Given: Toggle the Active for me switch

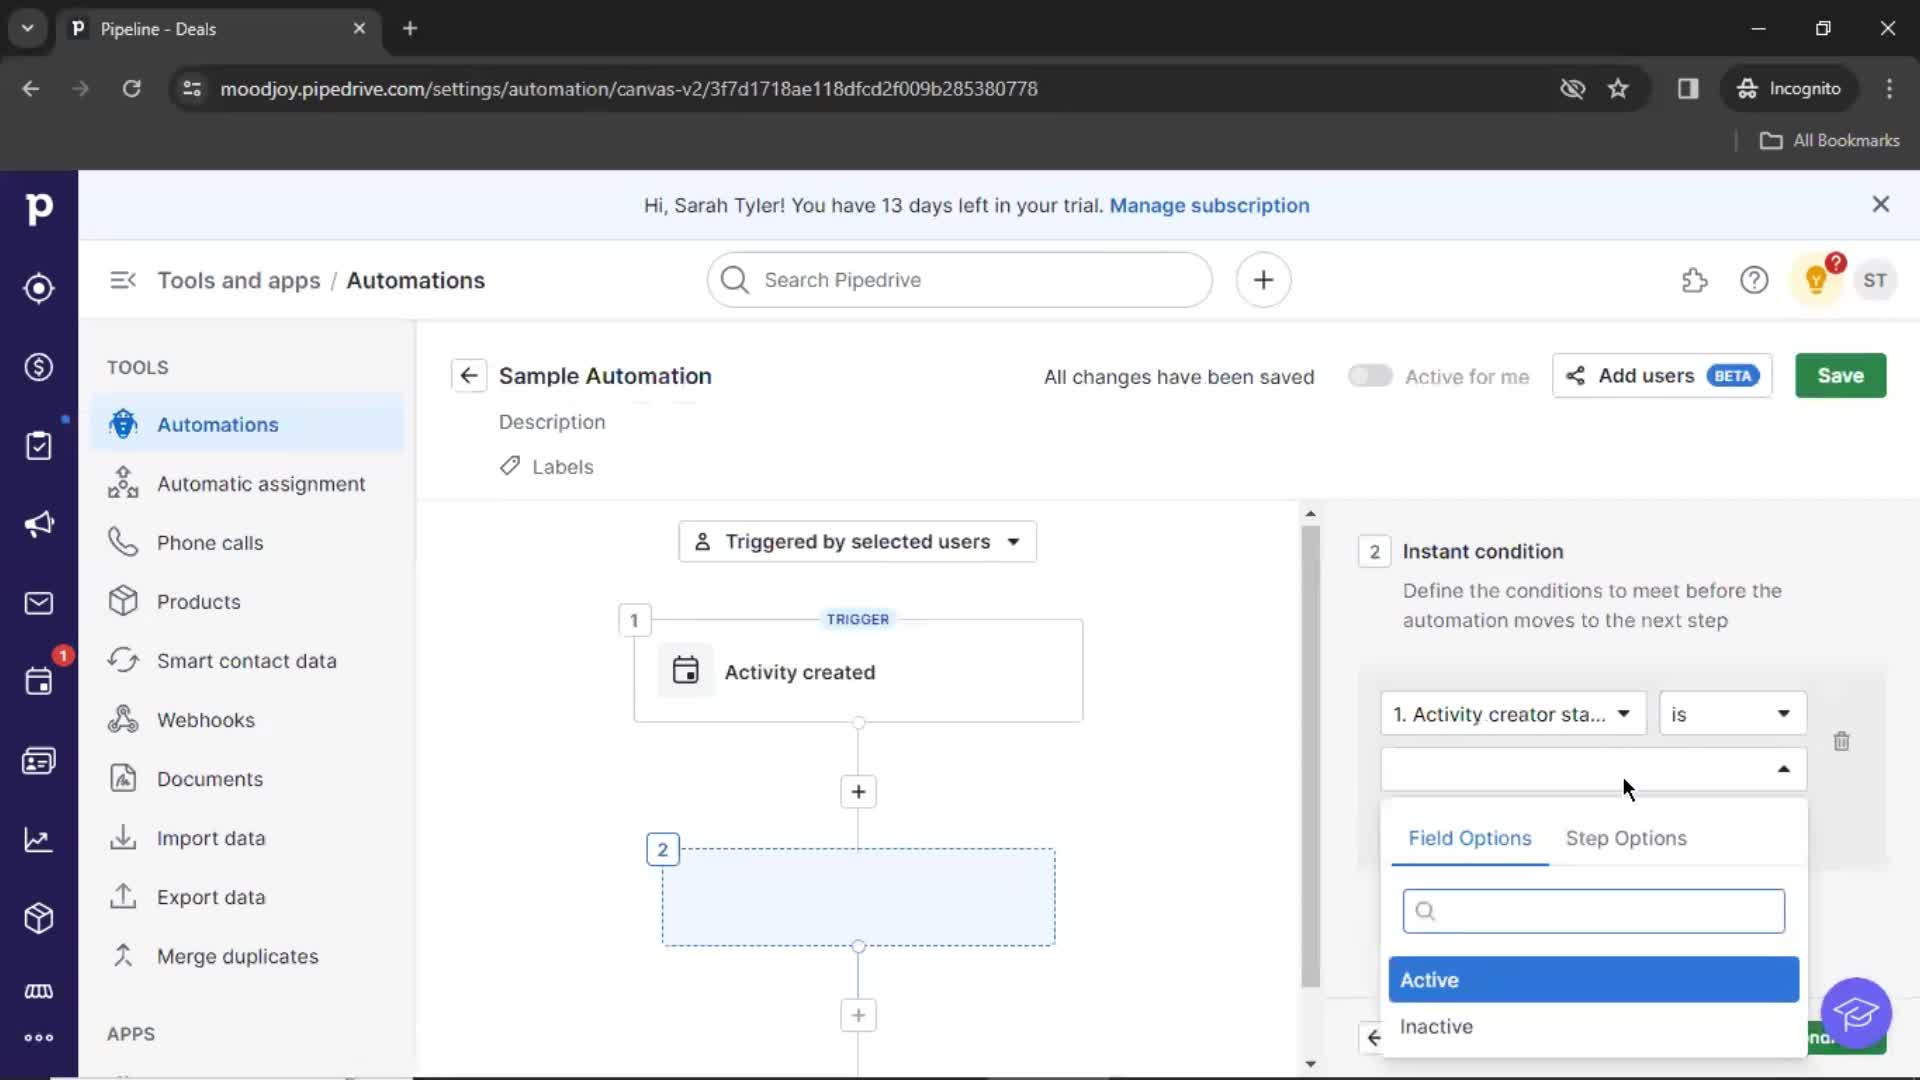Looking at the screenshot, I should click(x=1369, y=376).
